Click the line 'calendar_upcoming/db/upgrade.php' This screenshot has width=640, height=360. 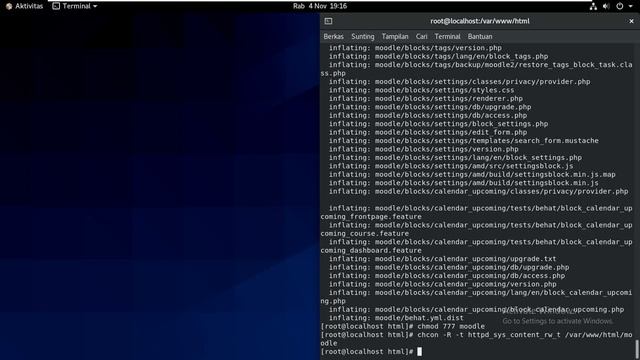click(x=449, y=267)
